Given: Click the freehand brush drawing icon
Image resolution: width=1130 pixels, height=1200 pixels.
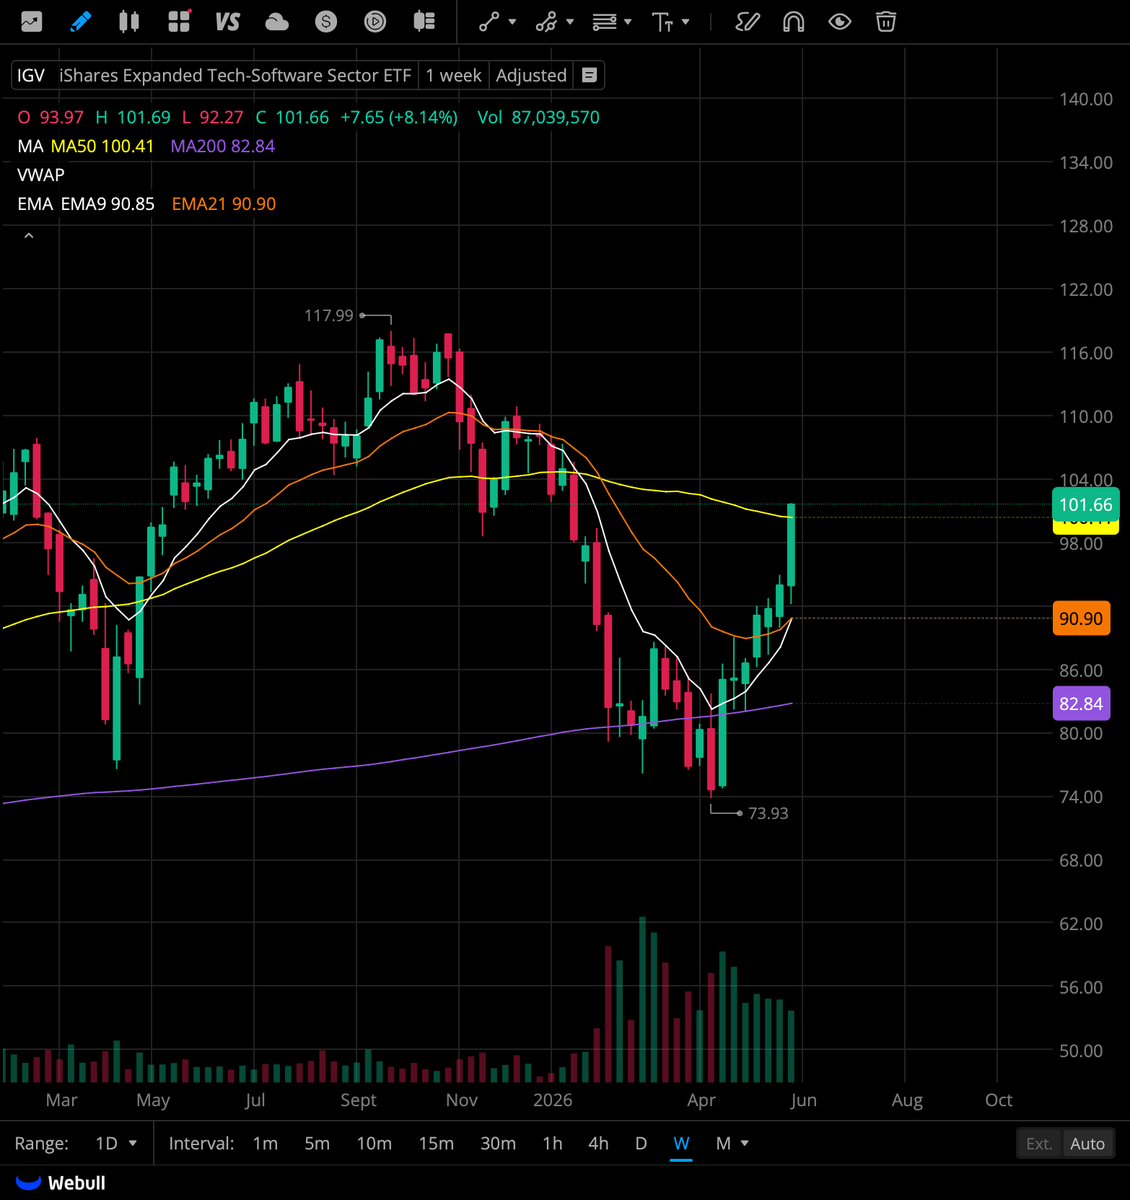Looking at the screenshot, I should 747,22.
